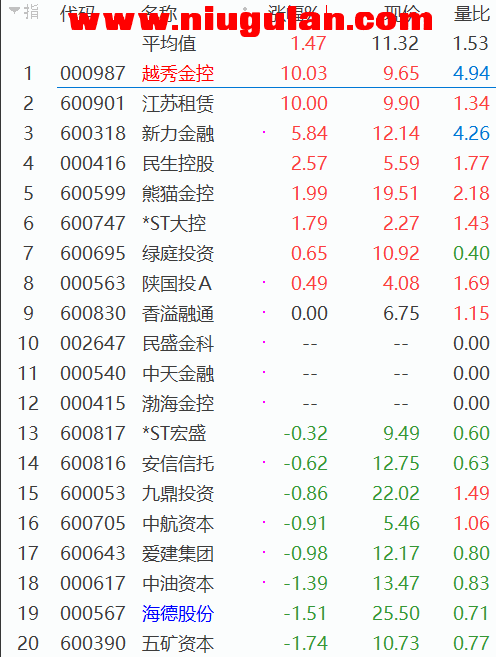Click stock code 600901

pos(93,103)
